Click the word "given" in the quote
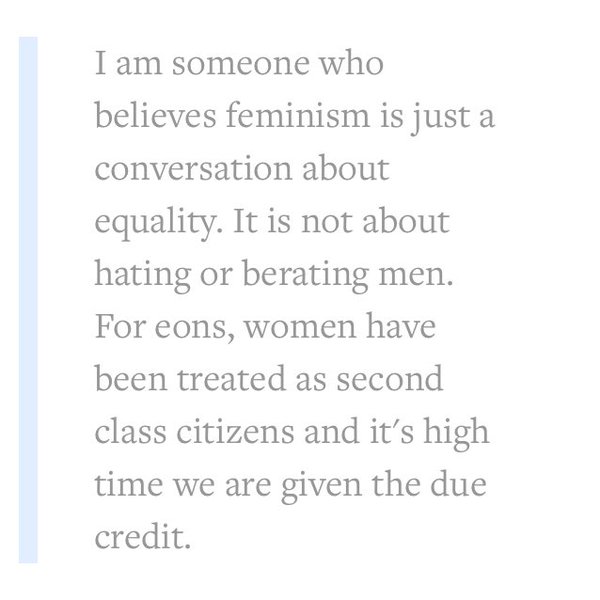 click(321, 485)
